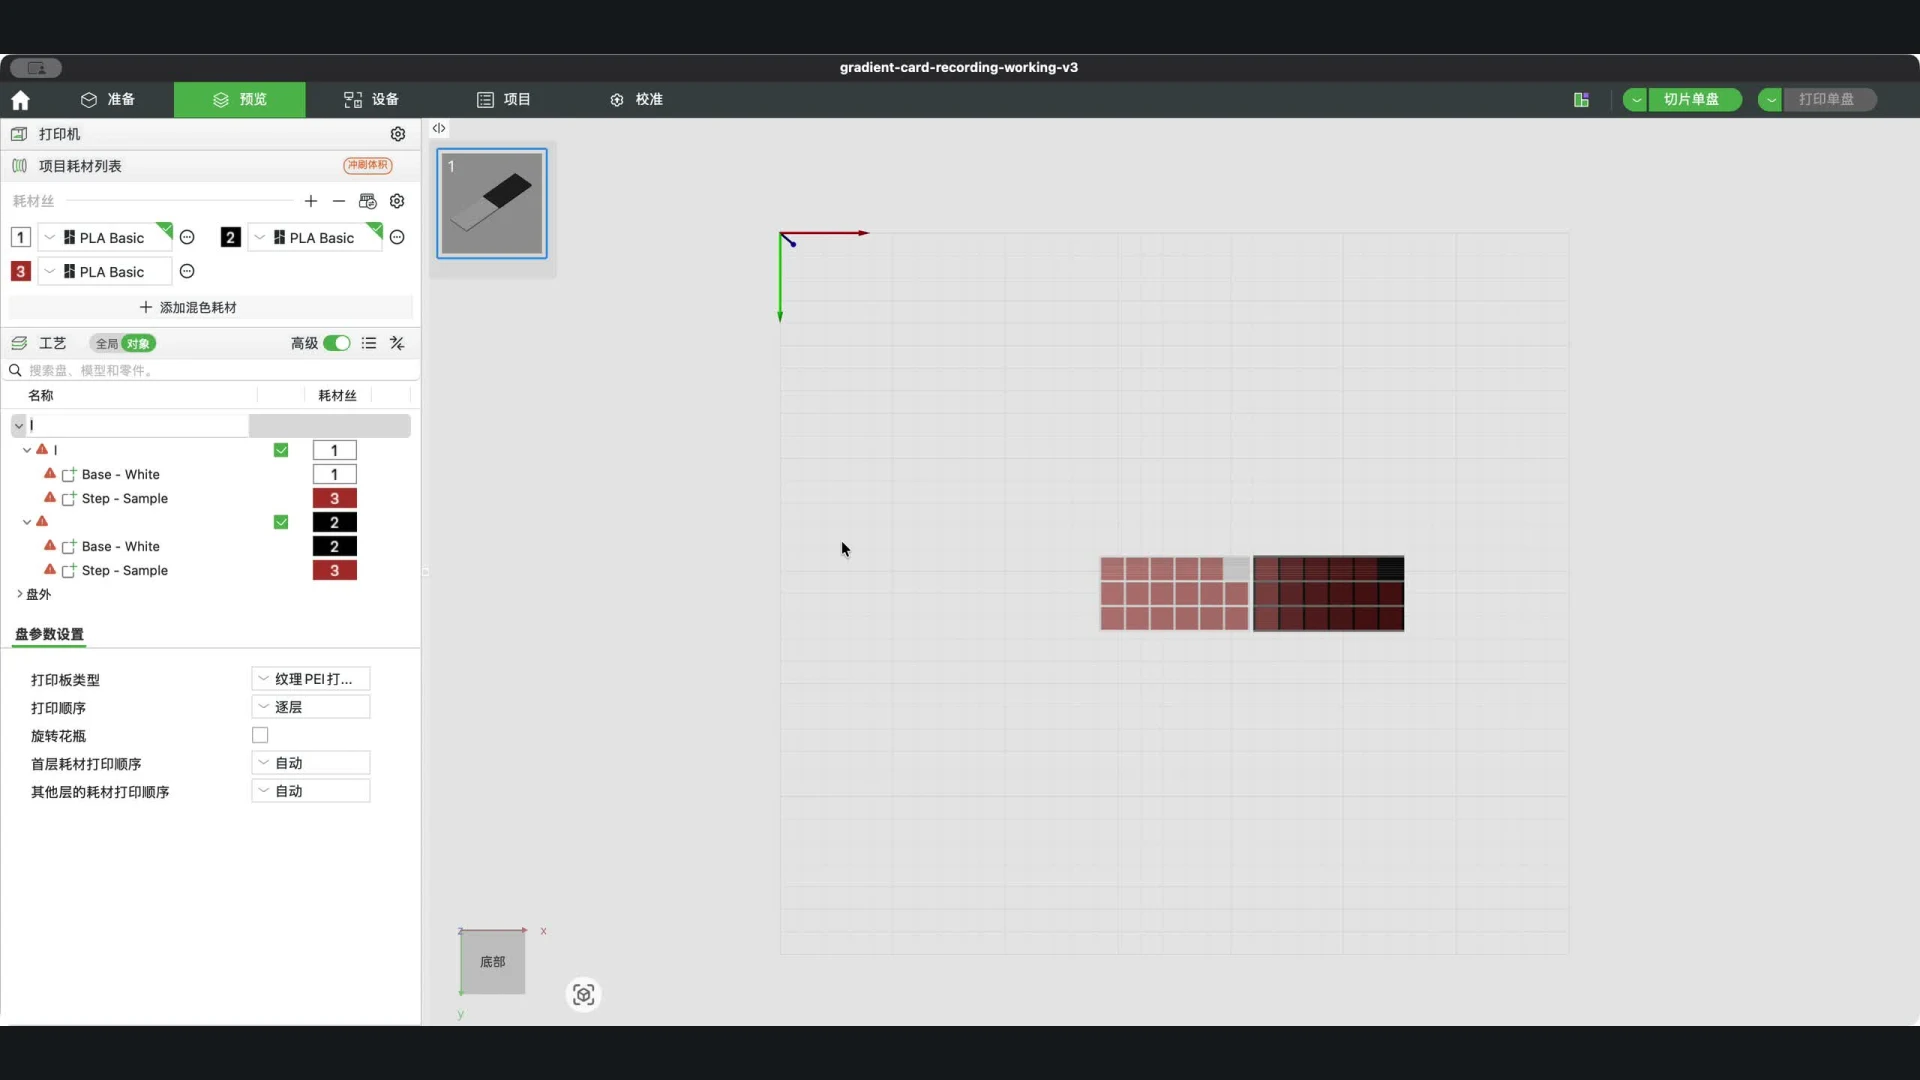Click the red filament 3 color swatch
This screenshot has width=1920, height=1080.
click(20, 271)
